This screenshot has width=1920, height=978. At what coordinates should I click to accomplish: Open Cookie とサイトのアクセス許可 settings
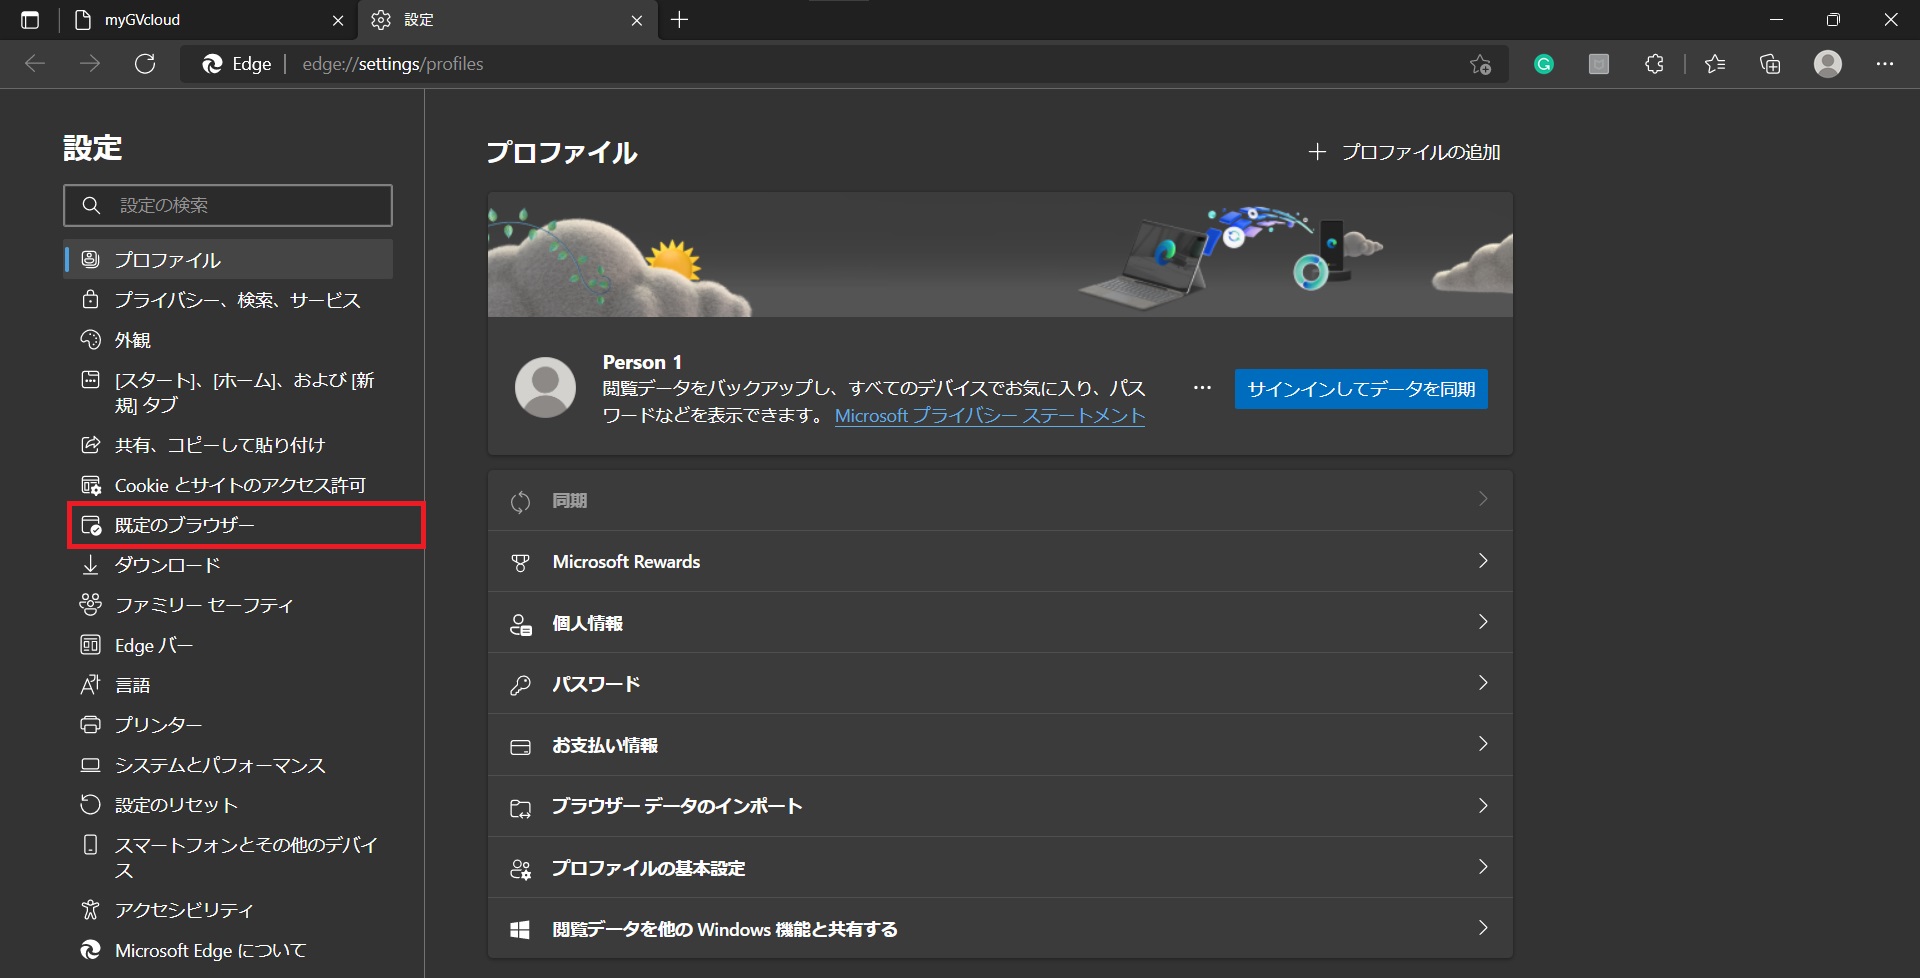tap(229, 485)
